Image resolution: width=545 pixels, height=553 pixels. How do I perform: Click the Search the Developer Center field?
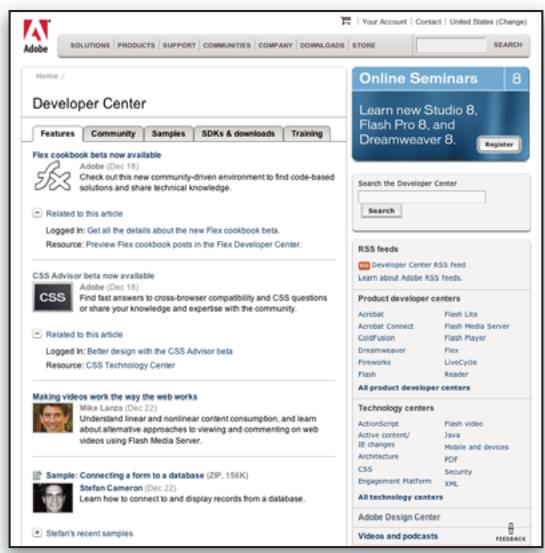point(422,197)
